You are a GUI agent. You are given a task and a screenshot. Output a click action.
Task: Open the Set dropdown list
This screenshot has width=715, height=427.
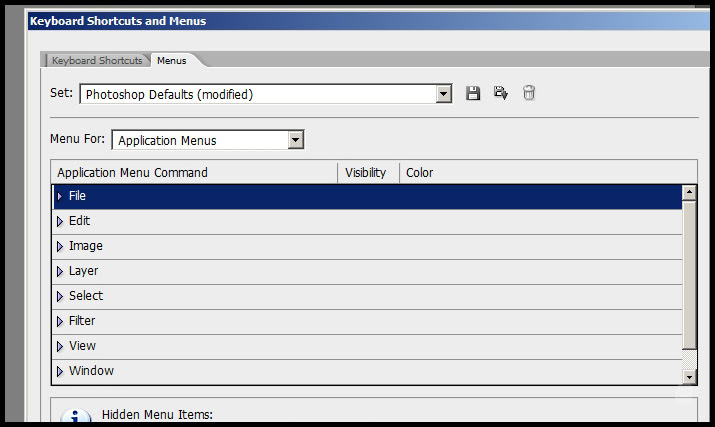coord(443,94)
